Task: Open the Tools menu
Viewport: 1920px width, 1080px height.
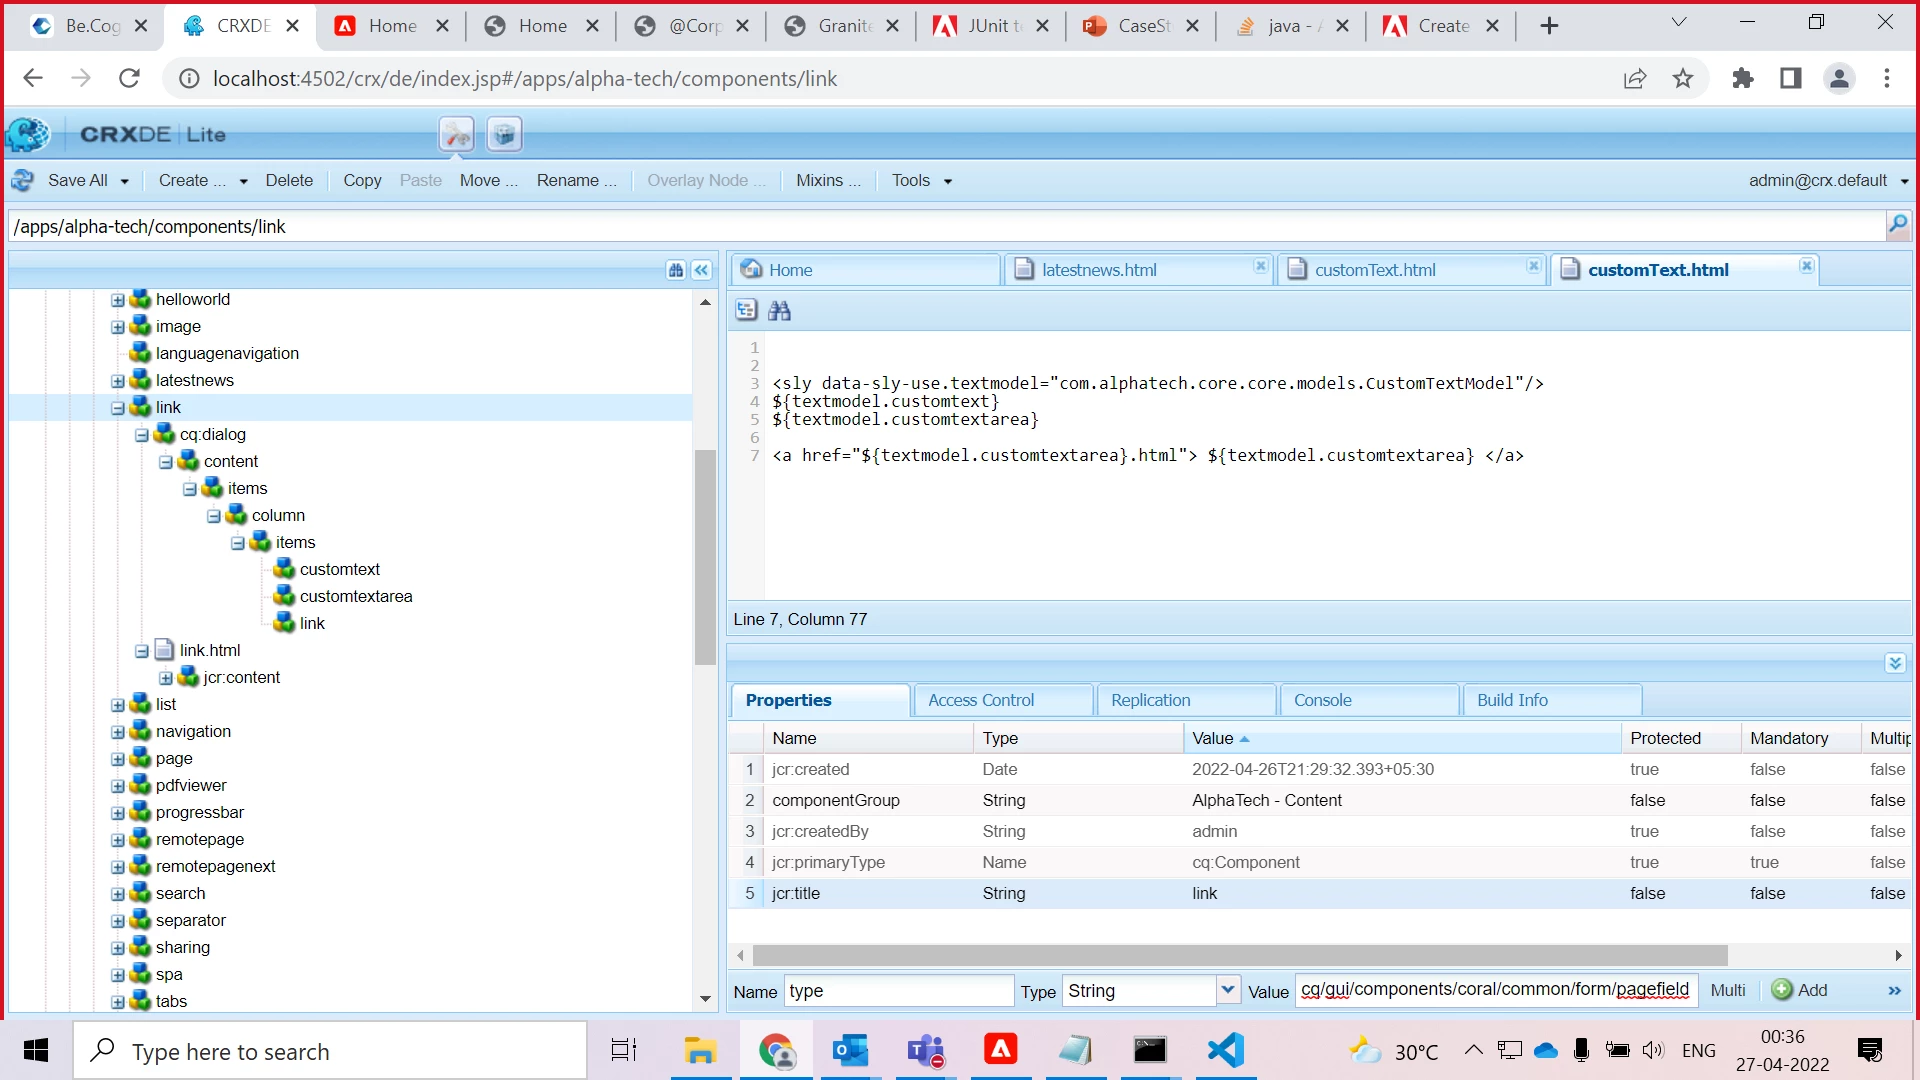Action: pyautogui.click(x=921, y=180)
